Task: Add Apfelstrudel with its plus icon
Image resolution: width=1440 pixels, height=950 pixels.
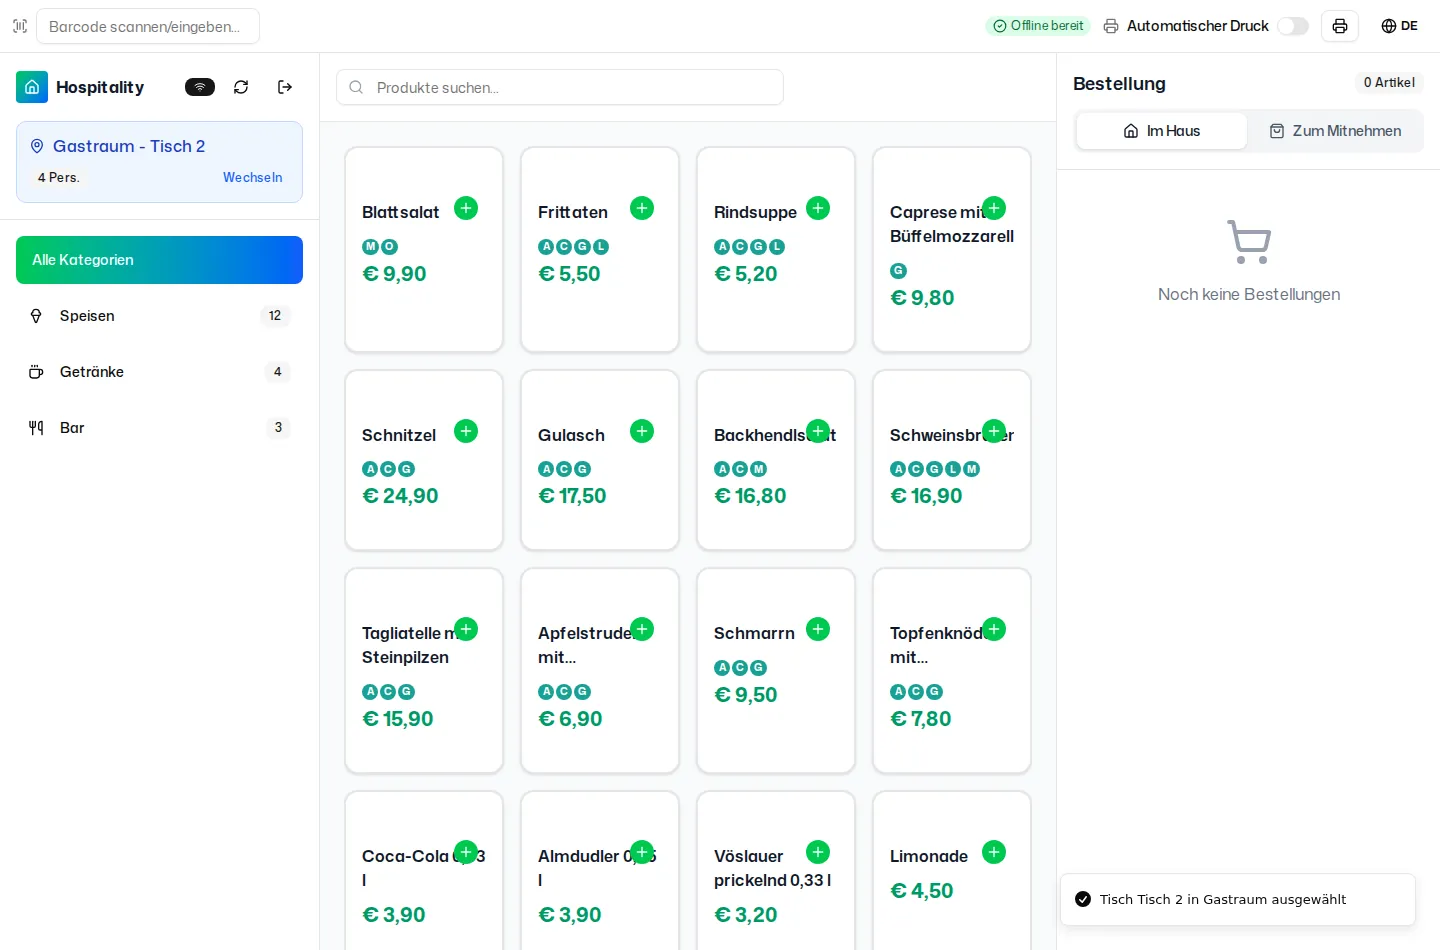Action: 642,629
